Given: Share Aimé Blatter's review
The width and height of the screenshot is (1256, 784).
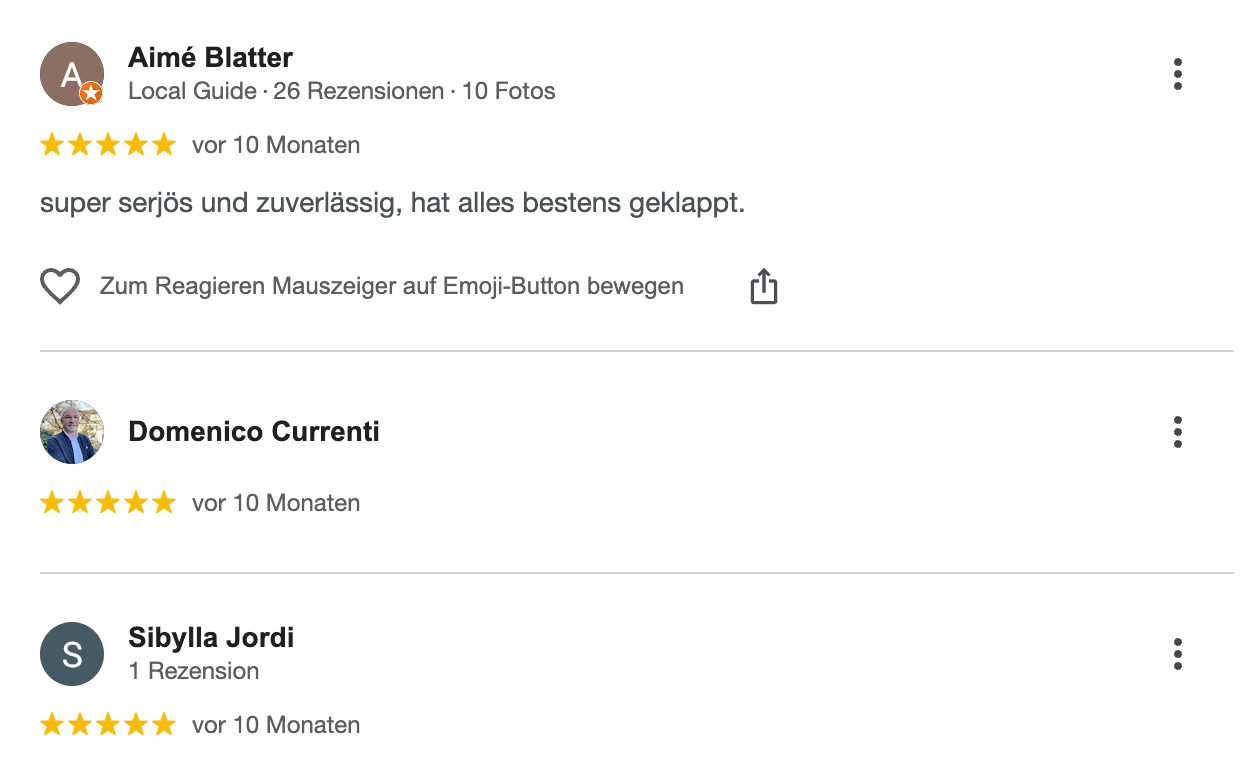Looking at the screenshot, I should [x=763, y=287].
